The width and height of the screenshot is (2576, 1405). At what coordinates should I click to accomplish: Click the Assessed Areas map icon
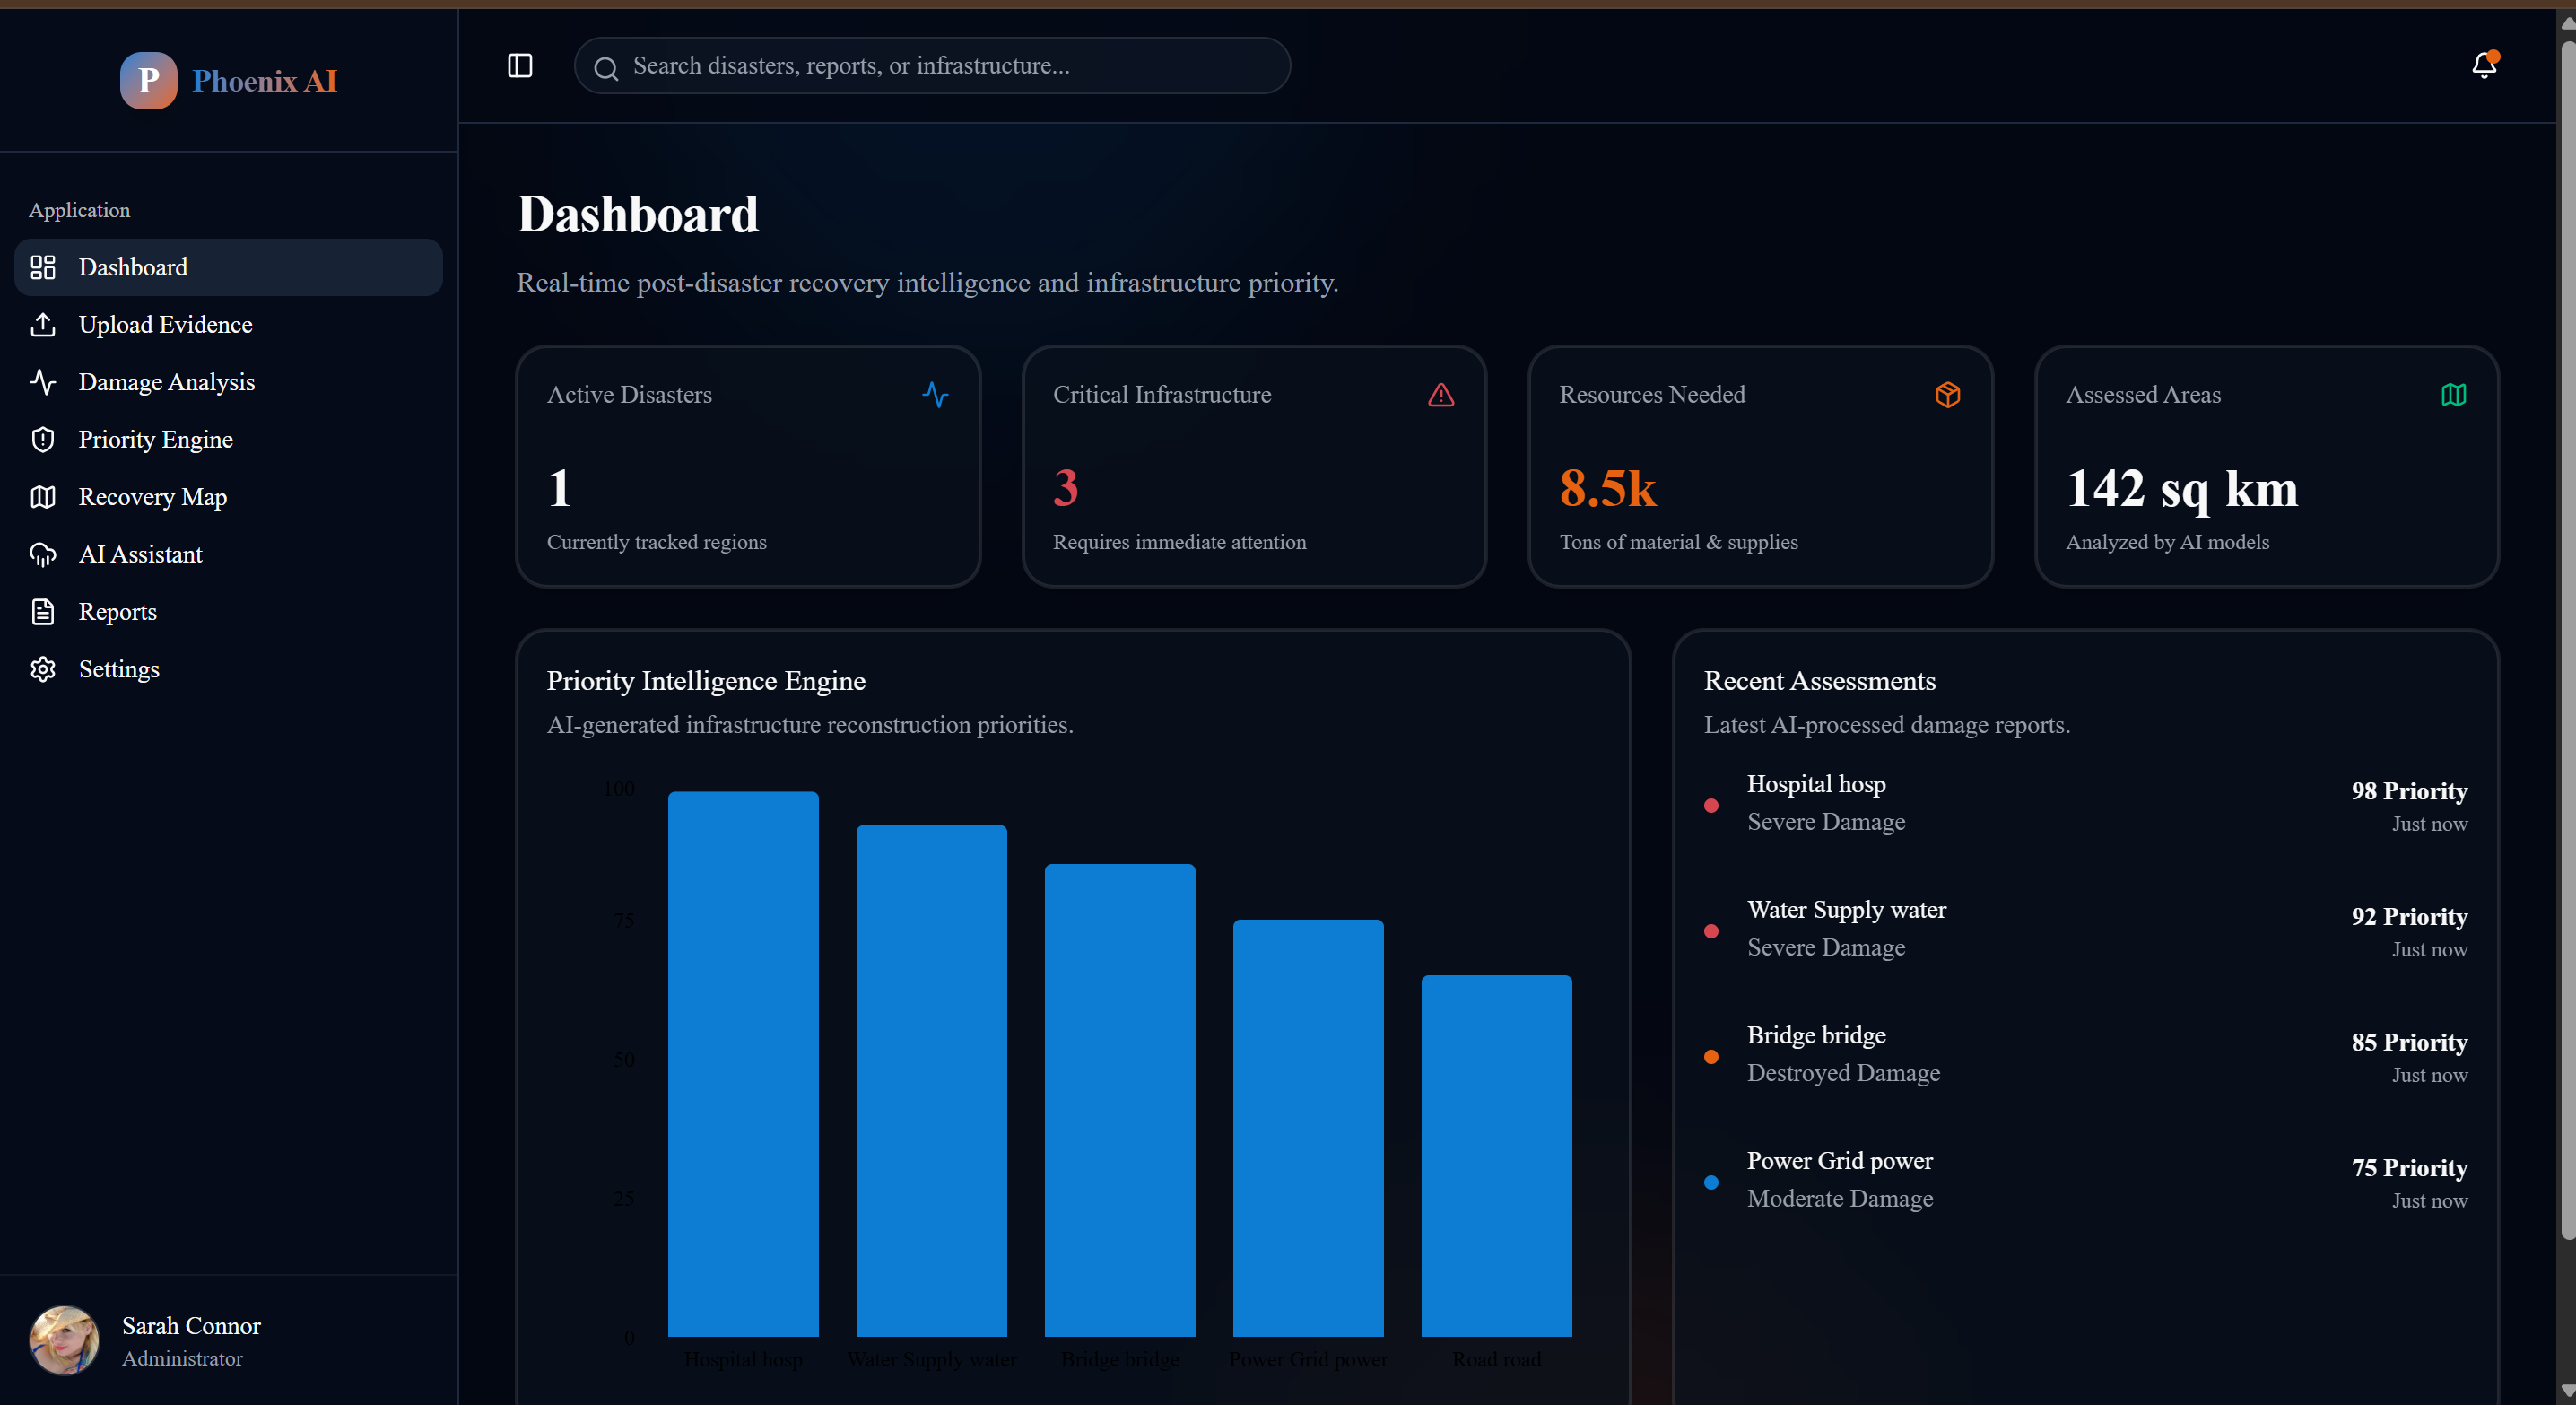(2454, 395)
